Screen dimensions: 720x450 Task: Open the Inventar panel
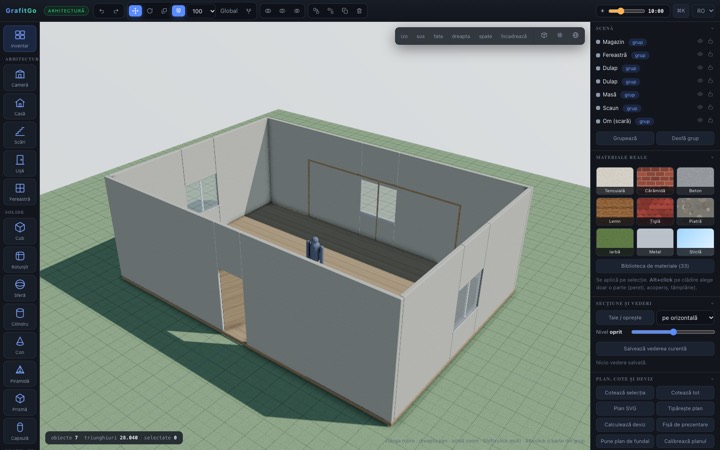[20, 39]
